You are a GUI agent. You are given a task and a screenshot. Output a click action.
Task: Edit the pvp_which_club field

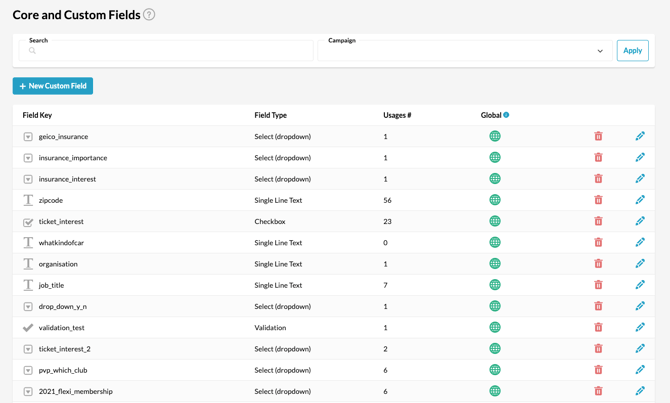(x=640, y=370)
